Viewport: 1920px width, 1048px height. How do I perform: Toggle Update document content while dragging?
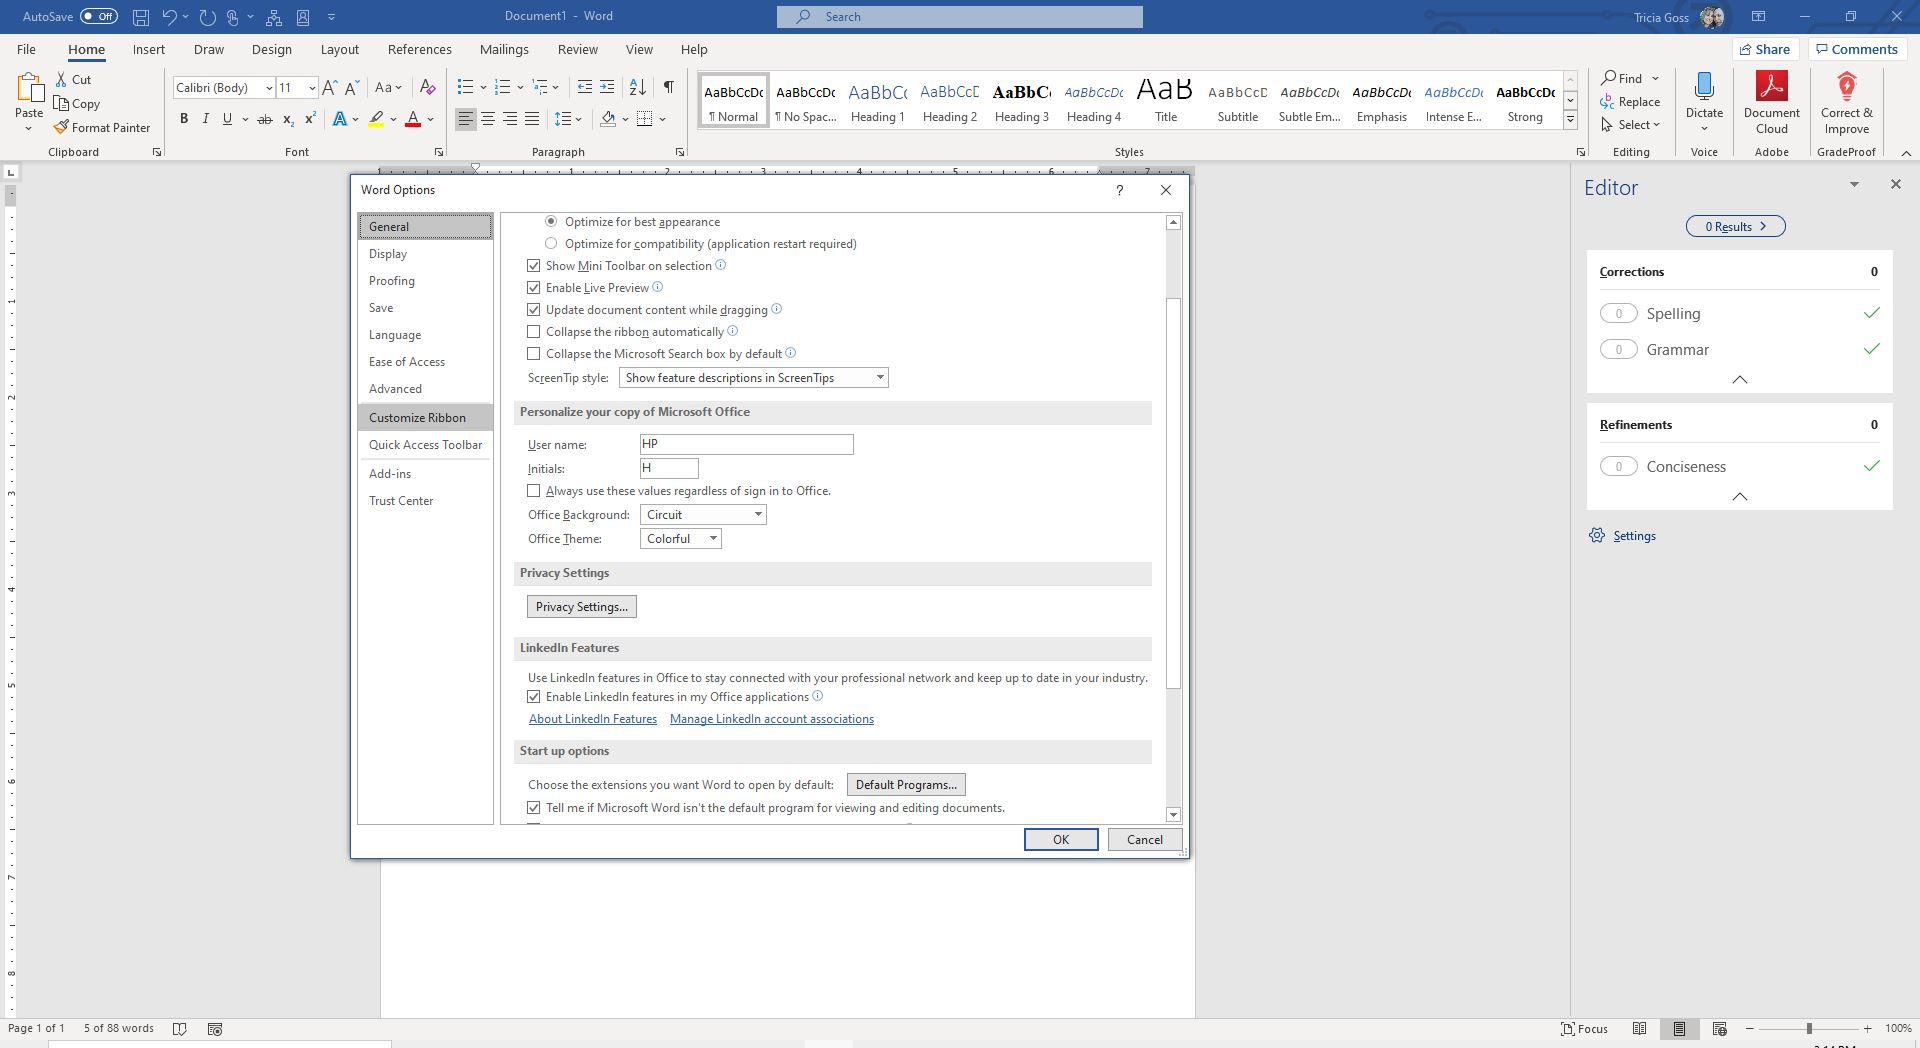point(534,310)
